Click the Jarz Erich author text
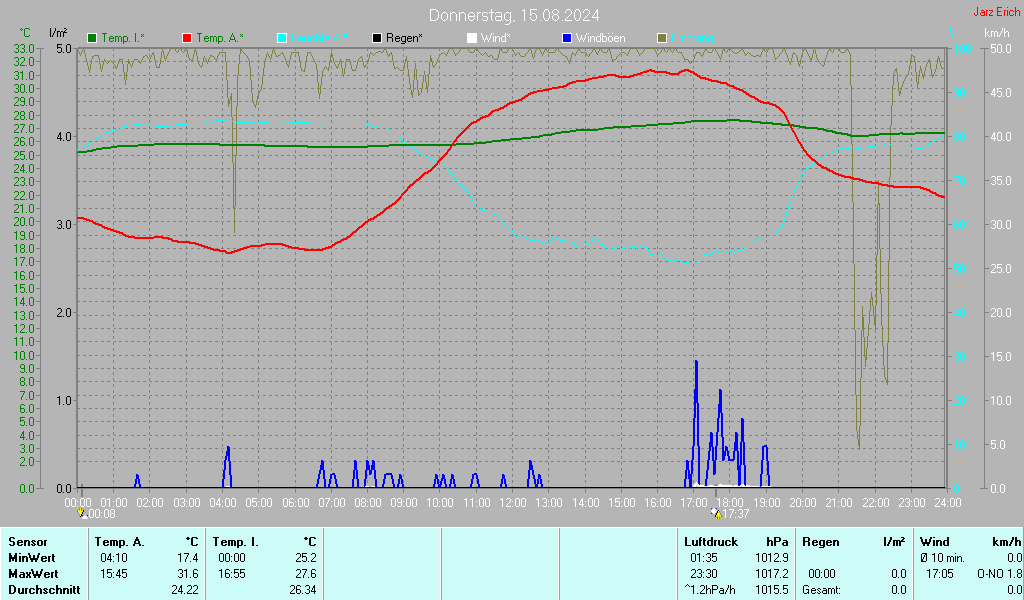This screenshot has width=1024, height=600. coord(996,12)
